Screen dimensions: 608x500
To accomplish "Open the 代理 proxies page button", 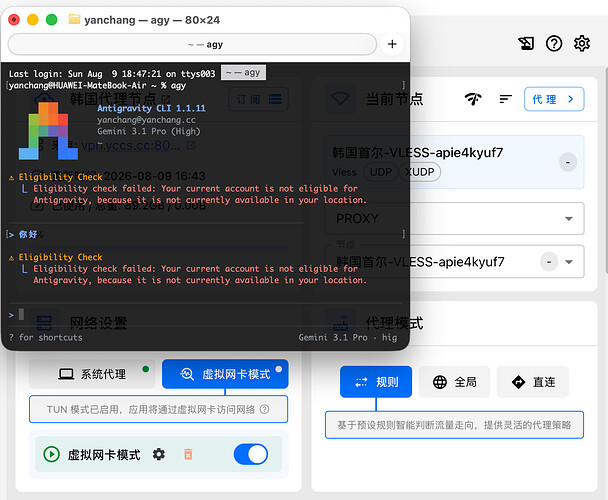I will click(x=554, y=99).
